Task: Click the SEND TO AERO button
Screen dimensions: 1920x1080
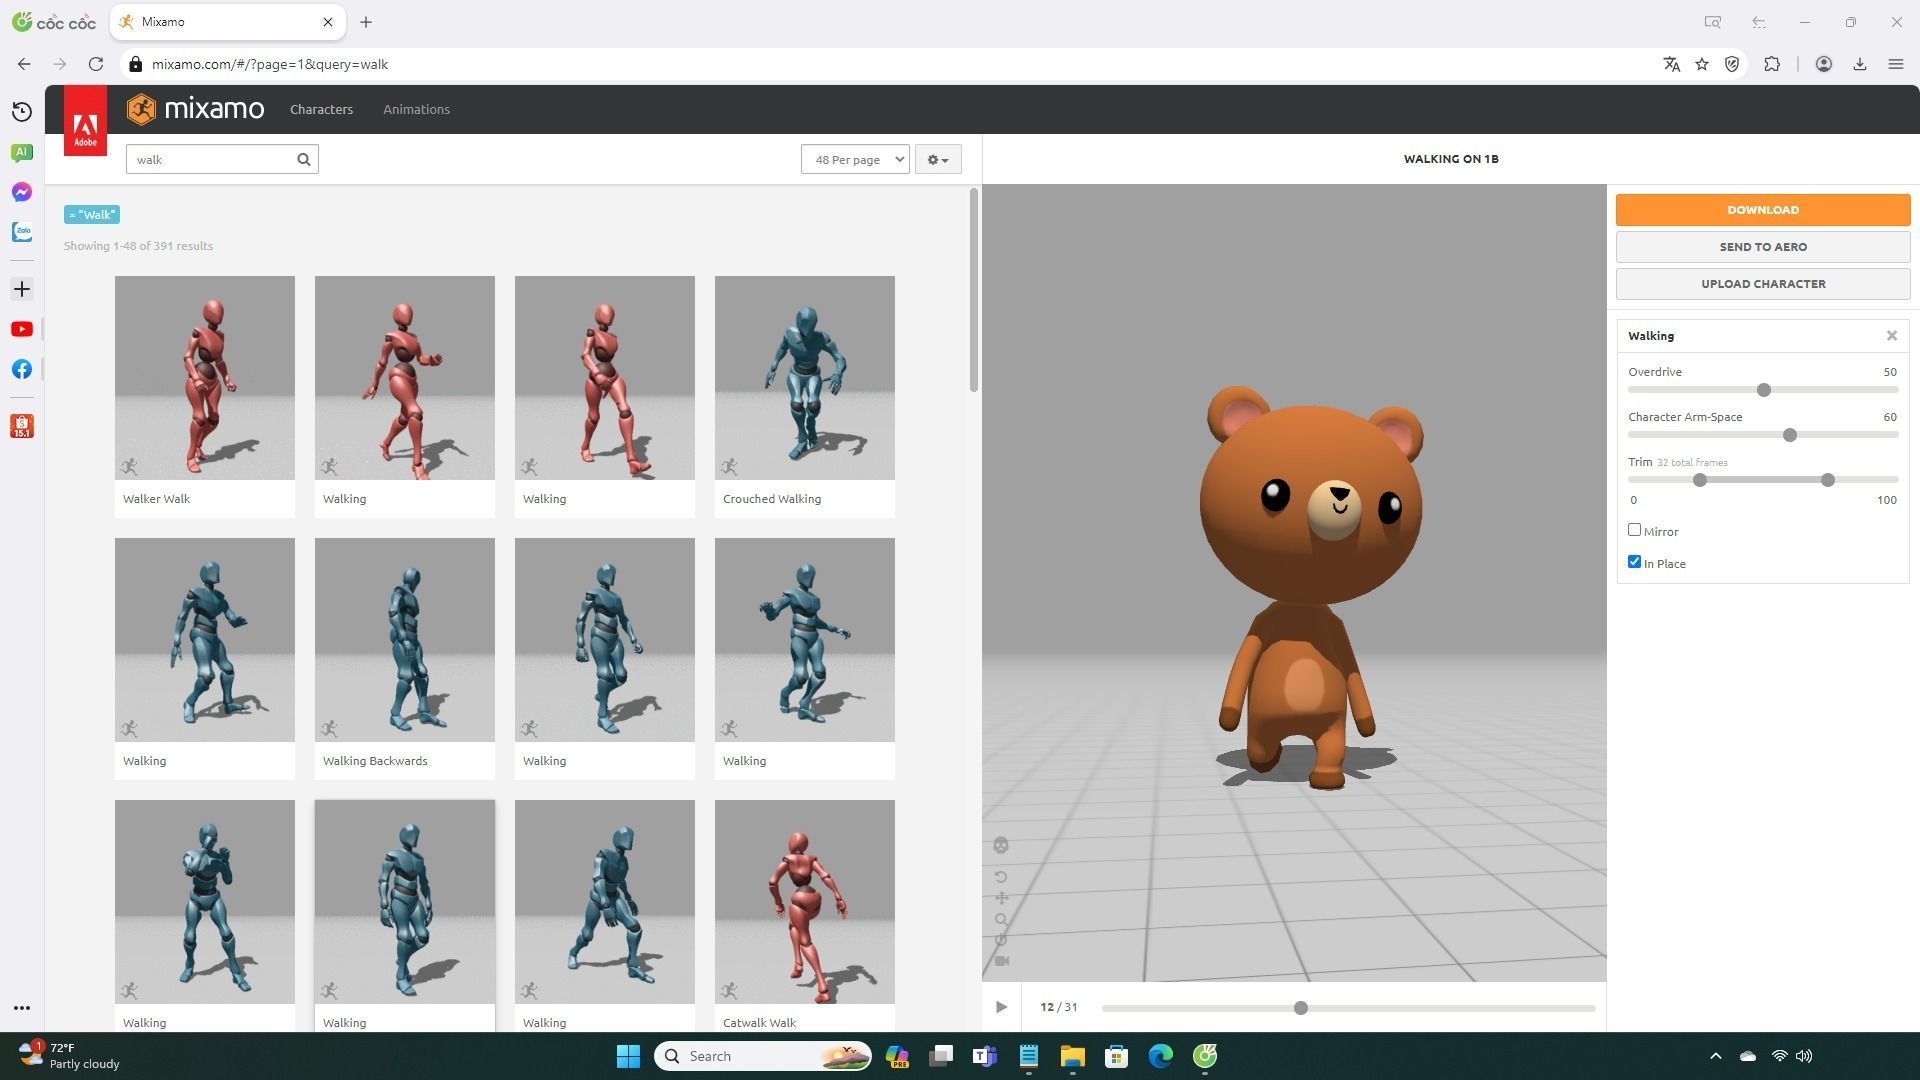Action: pos(1763,247)
